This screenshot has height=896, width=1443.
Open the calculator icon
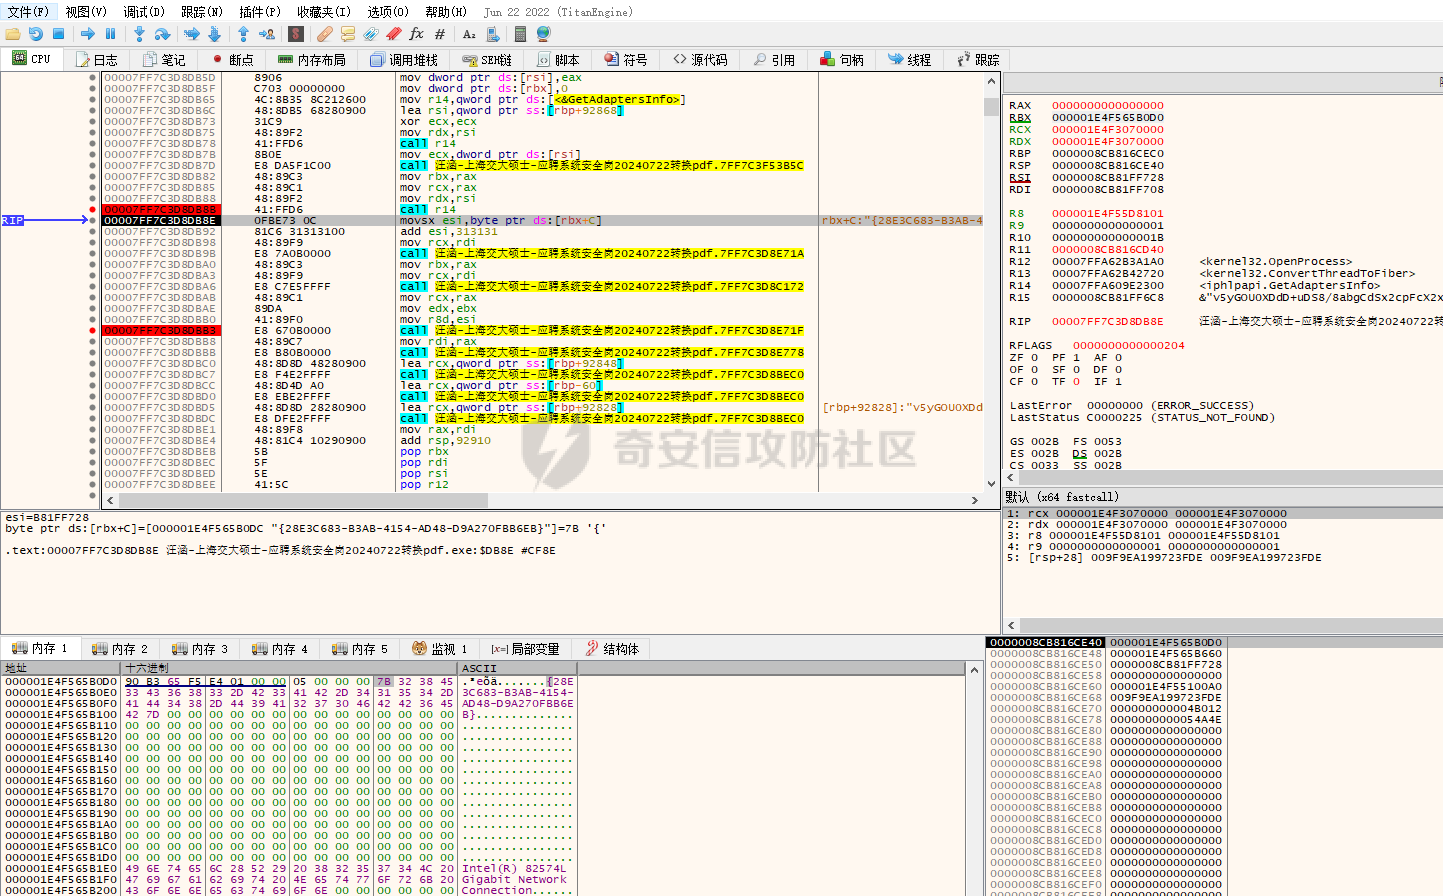coord(520,34)
